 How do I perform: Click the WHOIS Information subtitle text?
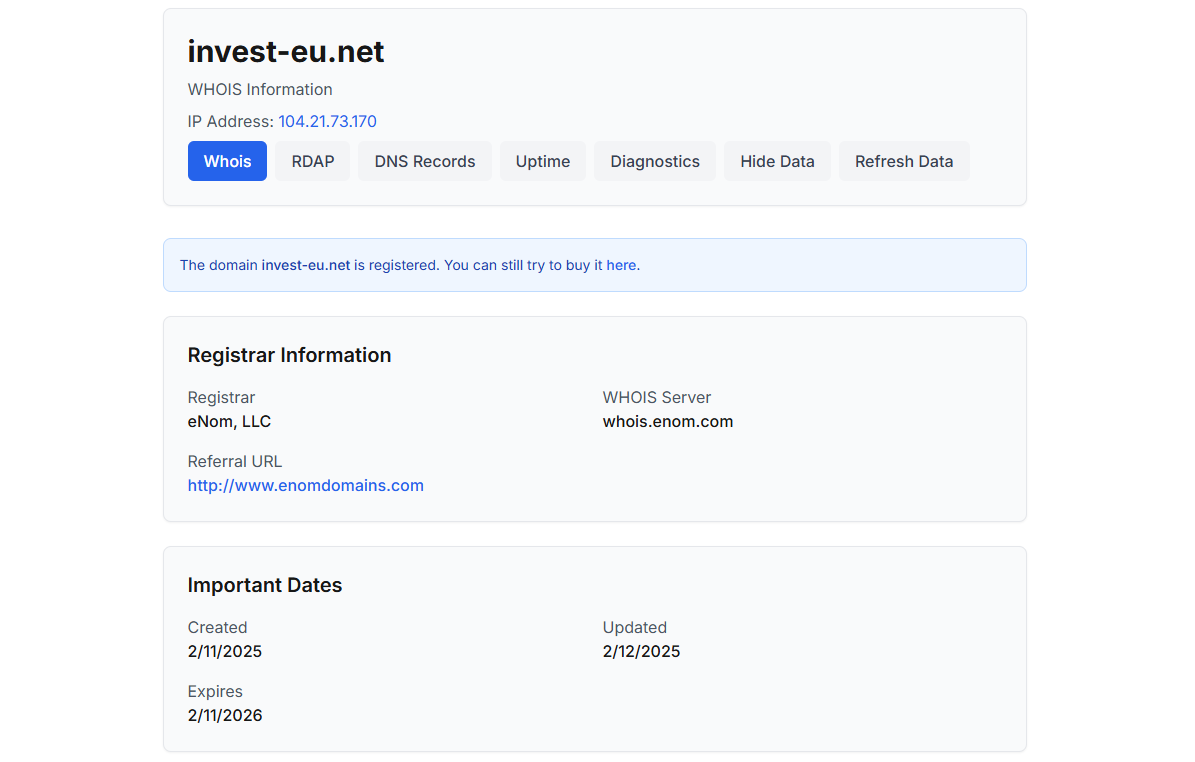coord(260,89)
